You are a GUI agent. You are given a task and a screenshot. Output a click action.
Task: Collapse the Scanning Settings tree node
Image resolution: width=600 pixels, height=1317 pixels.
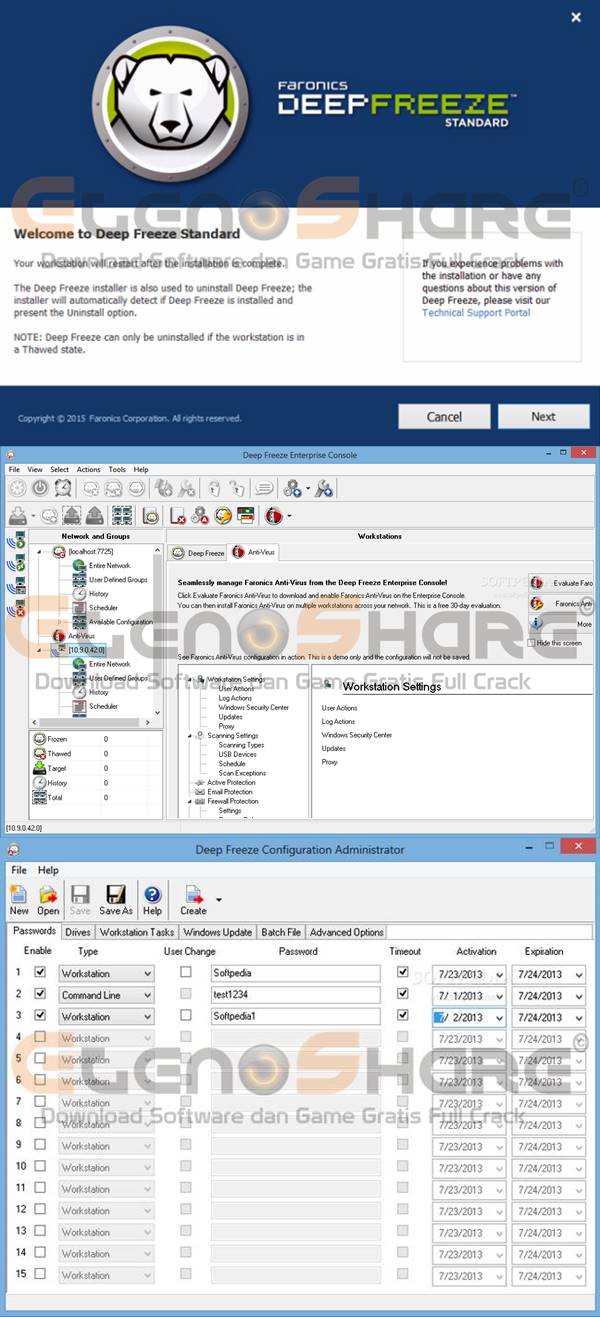pos(188,736)
